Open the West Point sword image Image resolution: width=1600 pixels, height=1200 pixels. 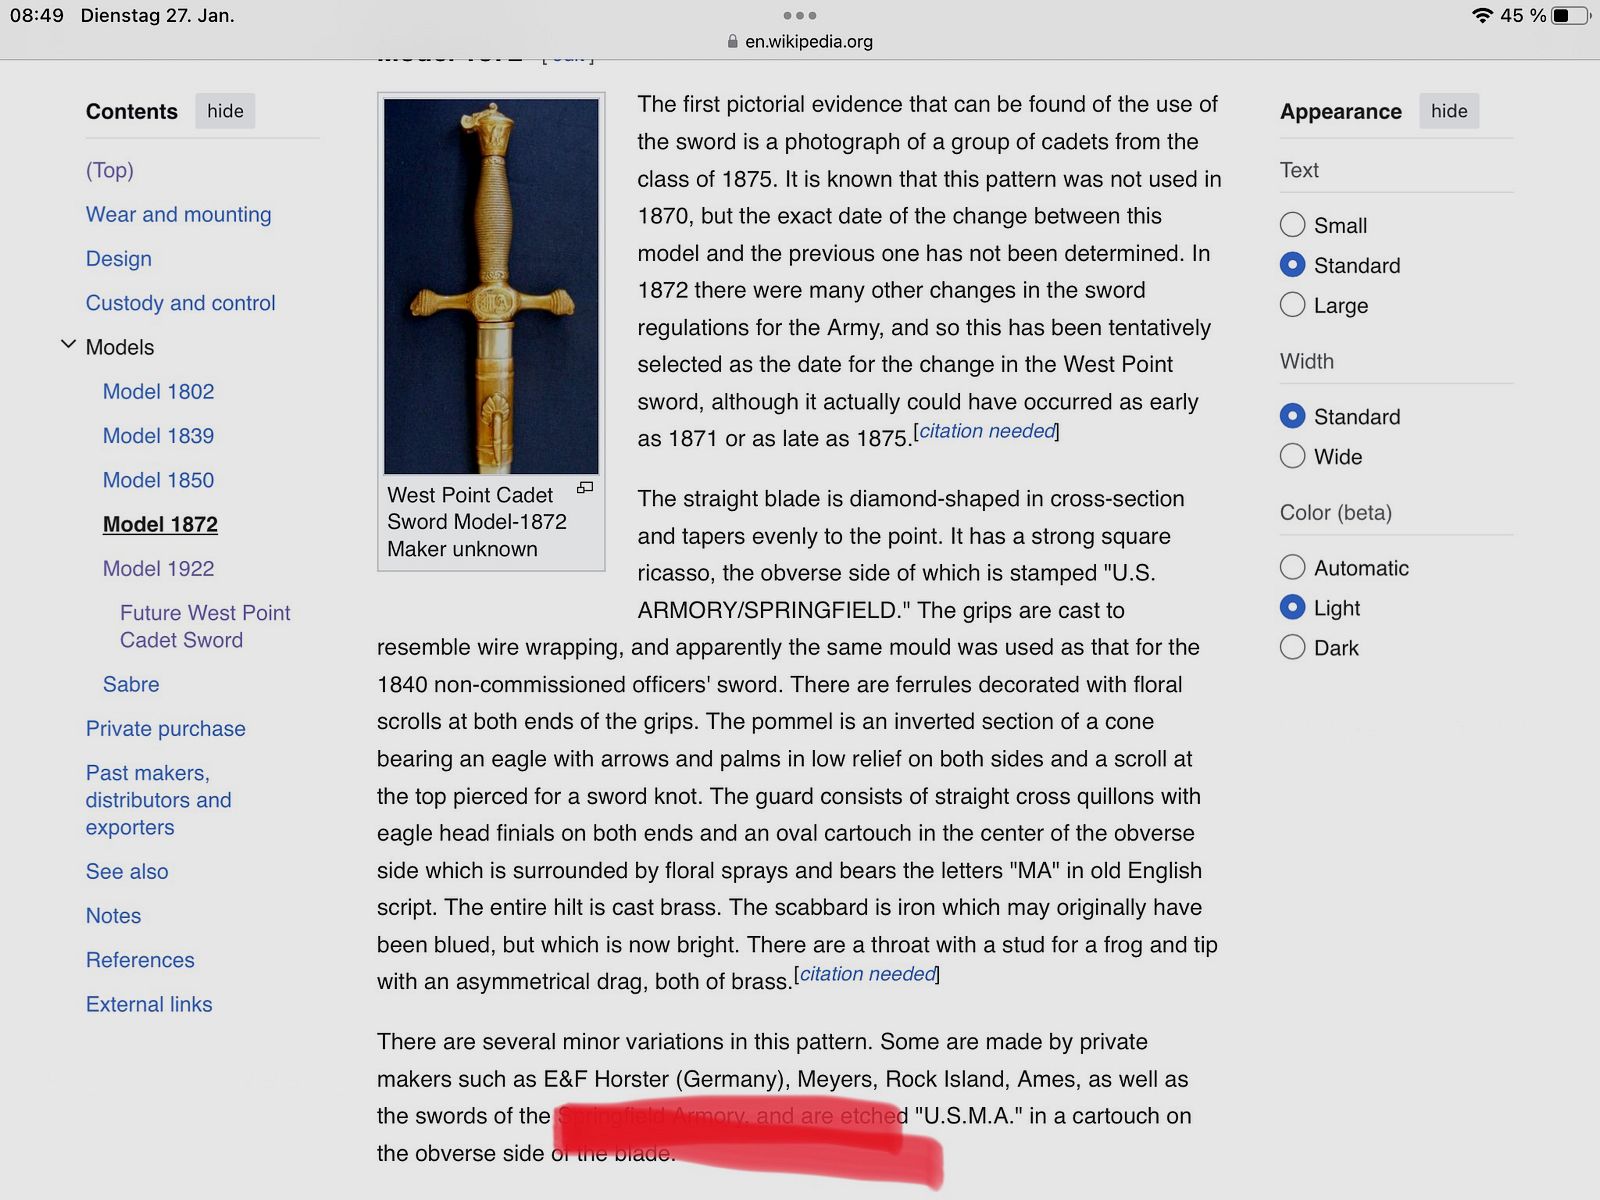491,286
